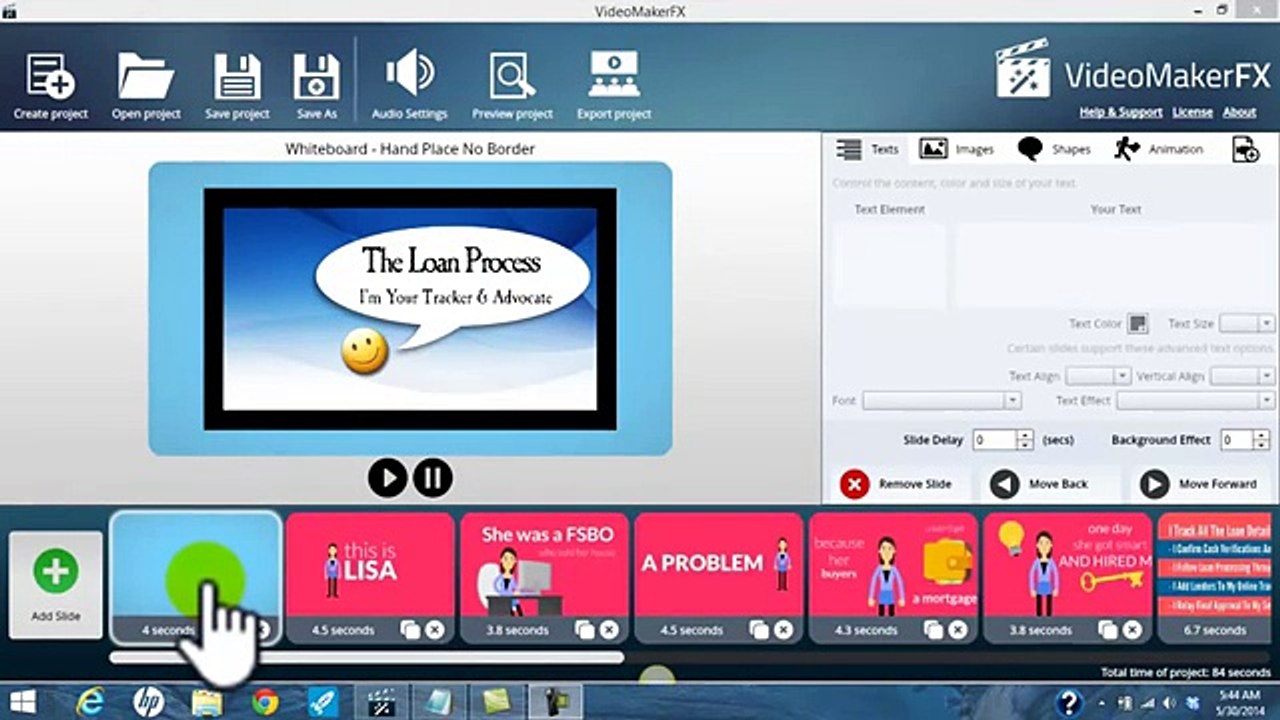Delete the 'this is LISA' slide
This screenshot has height=720, width=1280.
[434, 630]
